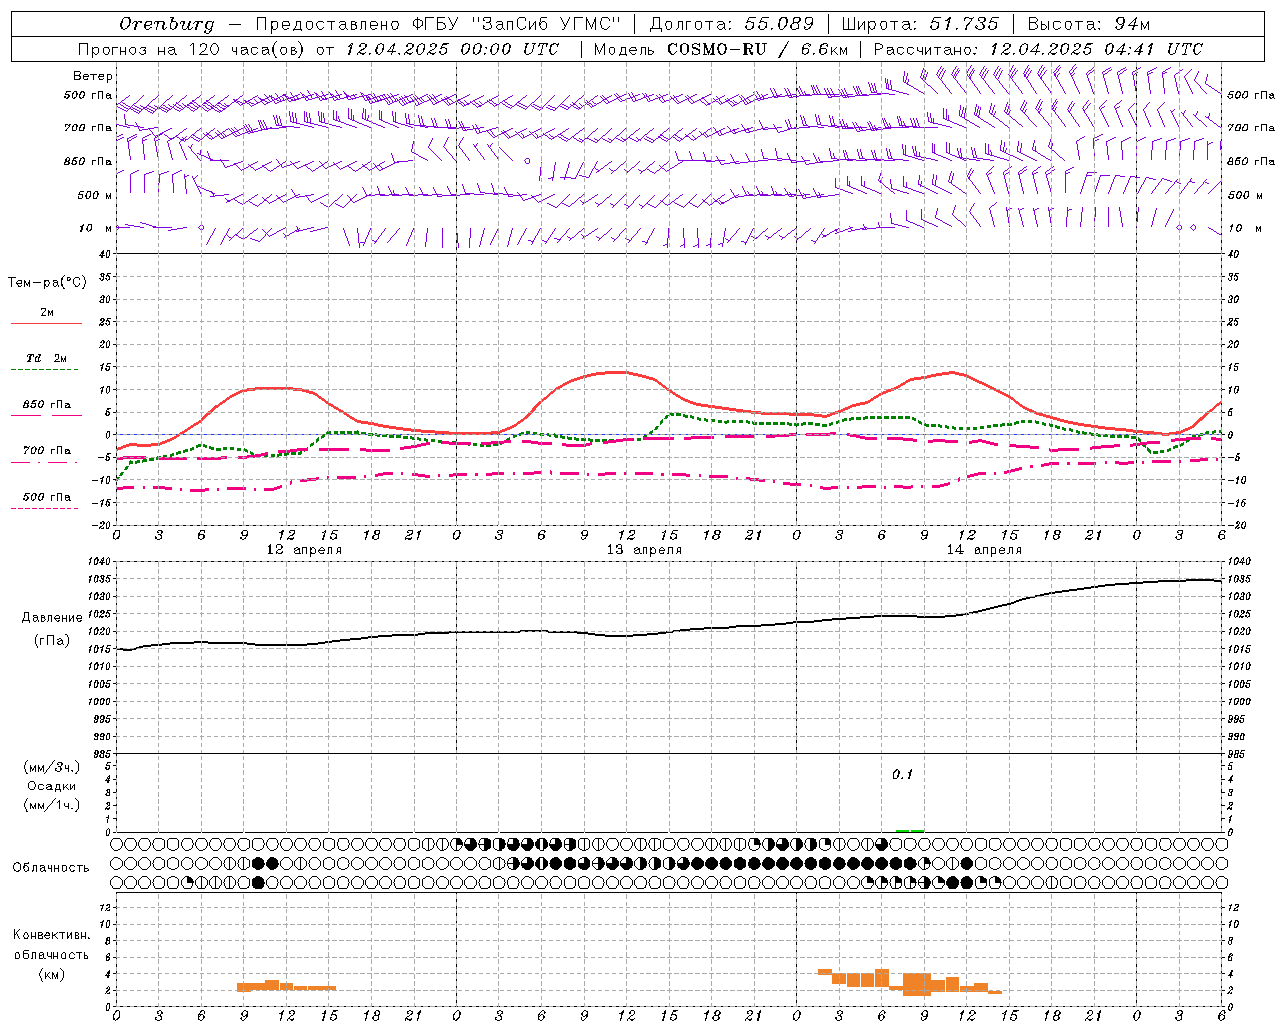The height and width of the screenshot is (1024, 1280).
Task: Select the "Модель COSMO-RU / 6.6км" model label
Action: pyautogui.click(x=721, y=49)
